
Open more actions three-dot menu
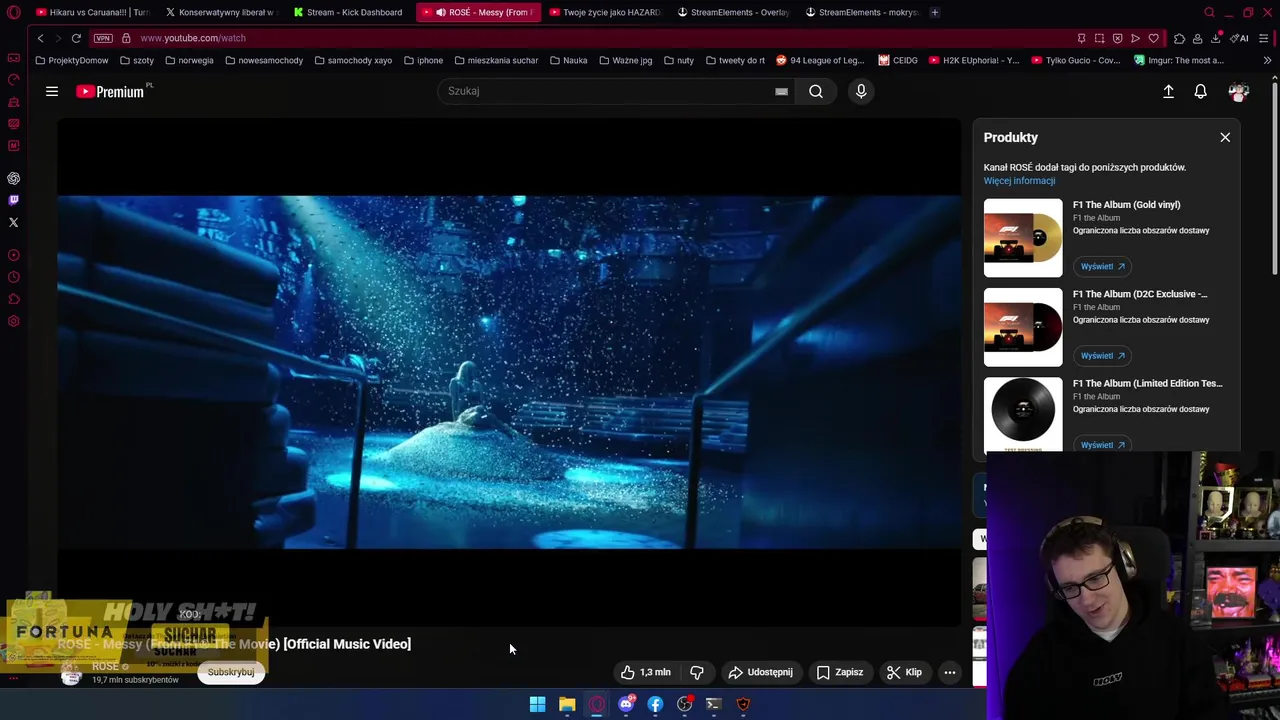950,672
